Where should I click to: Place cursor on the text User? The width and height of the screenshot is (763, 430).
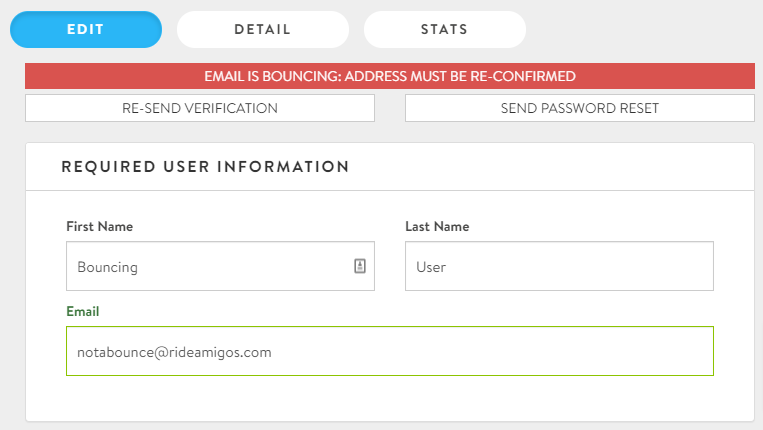pos(431,268)
